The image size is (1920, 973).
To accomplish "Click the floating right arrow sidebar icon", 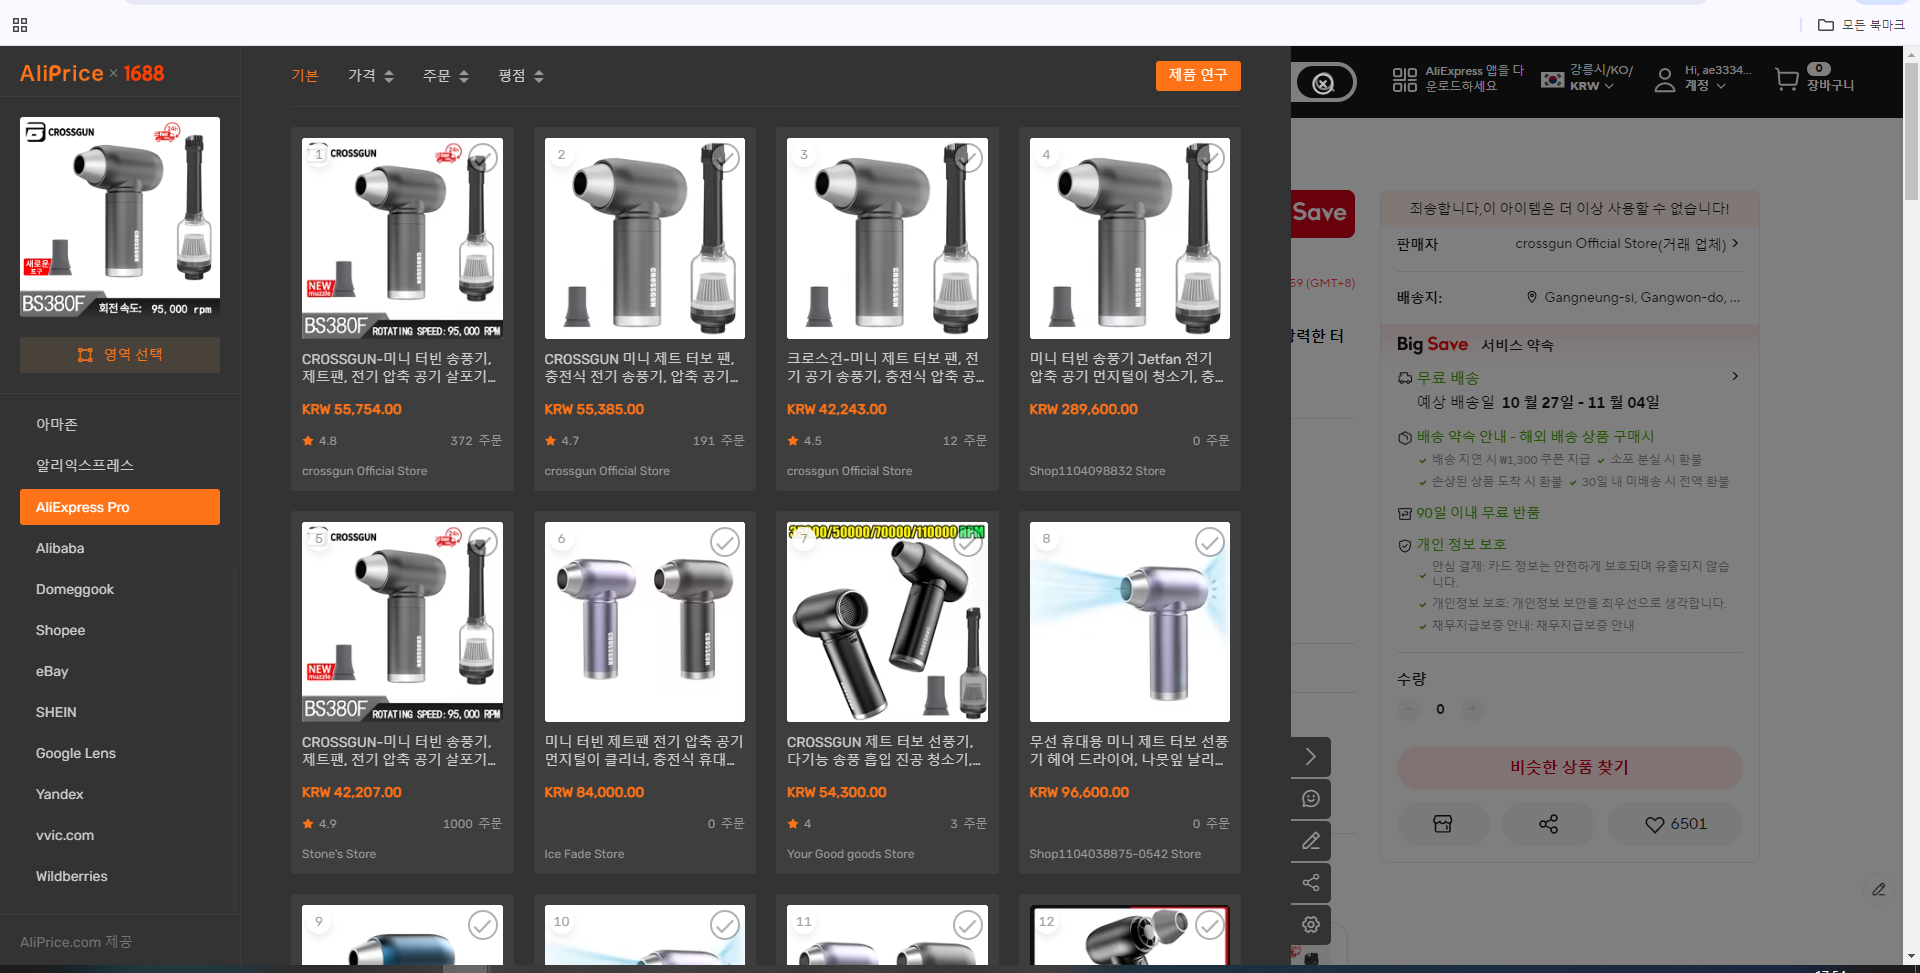I will click(1310, 757).
